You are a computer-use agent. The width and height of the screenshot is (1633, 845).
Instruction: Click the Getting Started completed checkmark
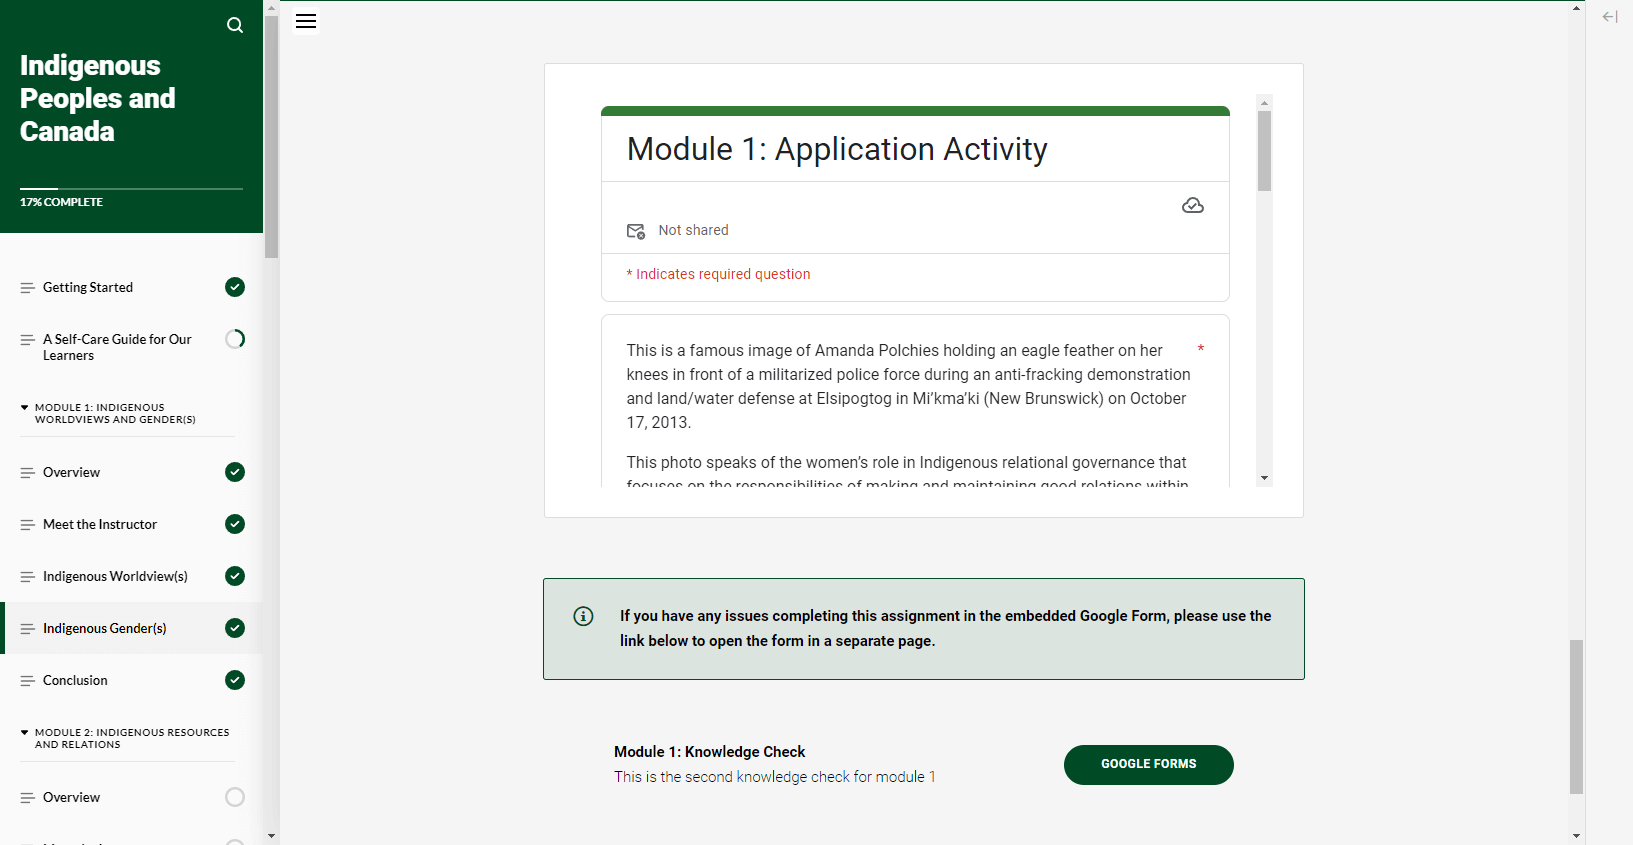[x=235, y=287]
